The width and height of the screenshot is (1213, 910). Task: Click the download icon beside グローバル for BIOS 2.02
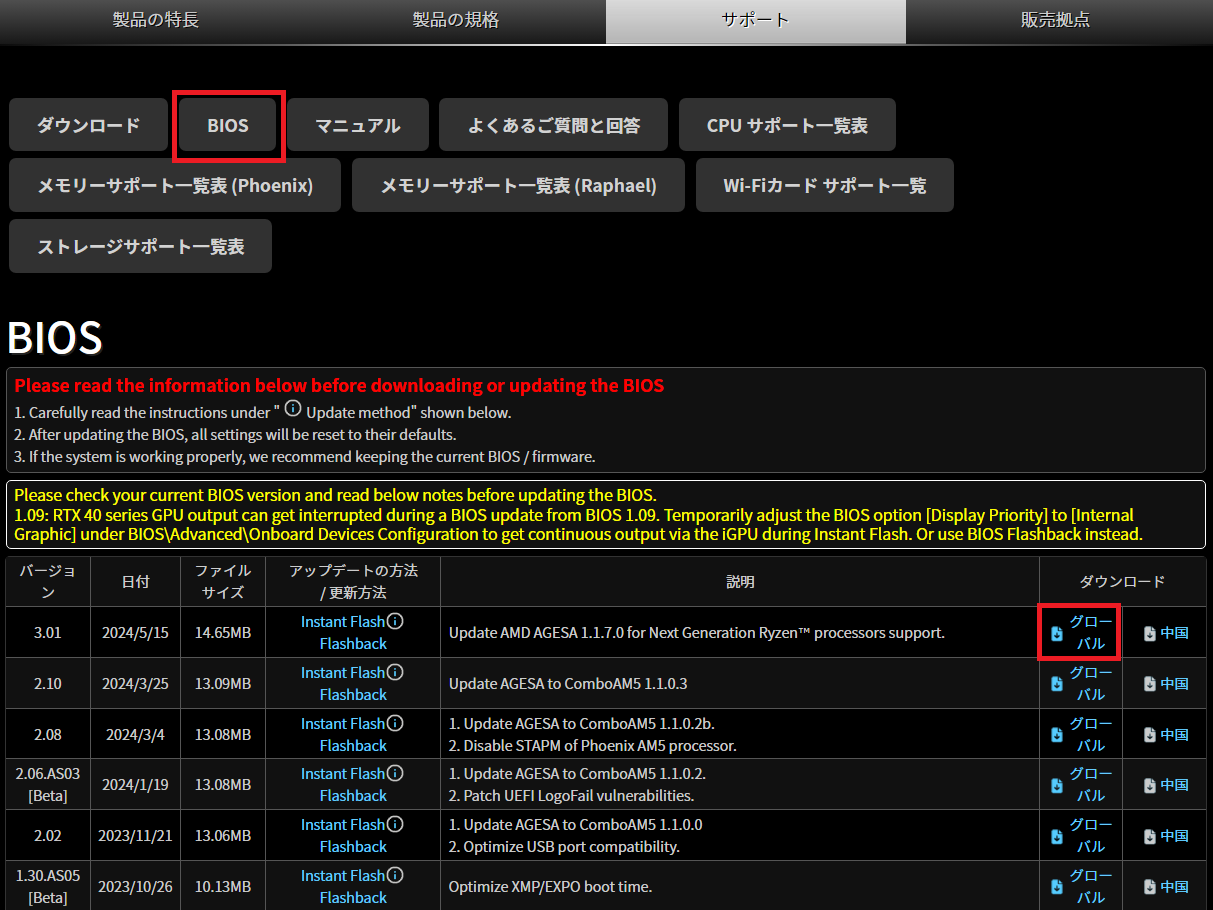coord(1057,836)
